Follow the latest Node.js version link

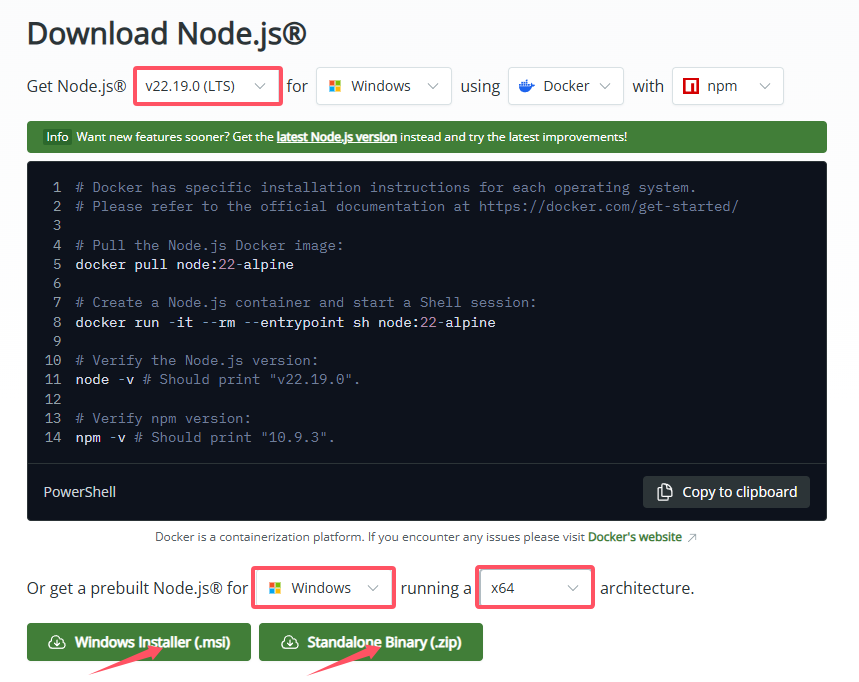point(336,137)
